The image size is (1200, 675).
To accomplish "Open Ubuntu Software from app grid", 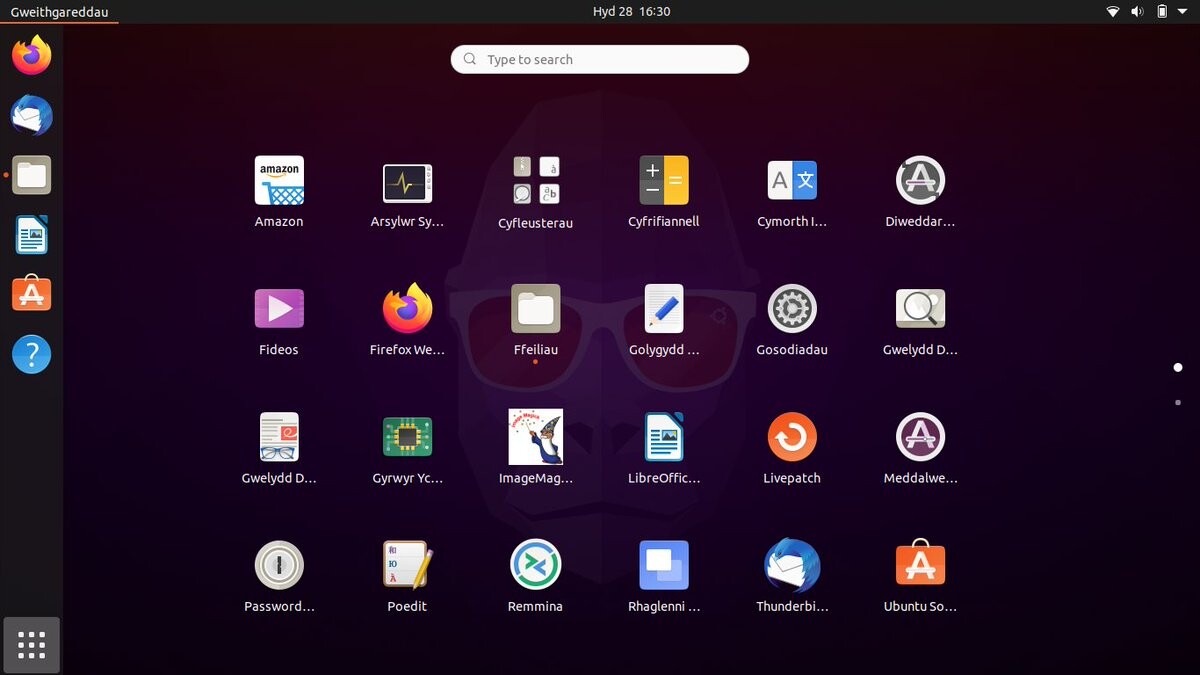I will click(x=920, y=565).
